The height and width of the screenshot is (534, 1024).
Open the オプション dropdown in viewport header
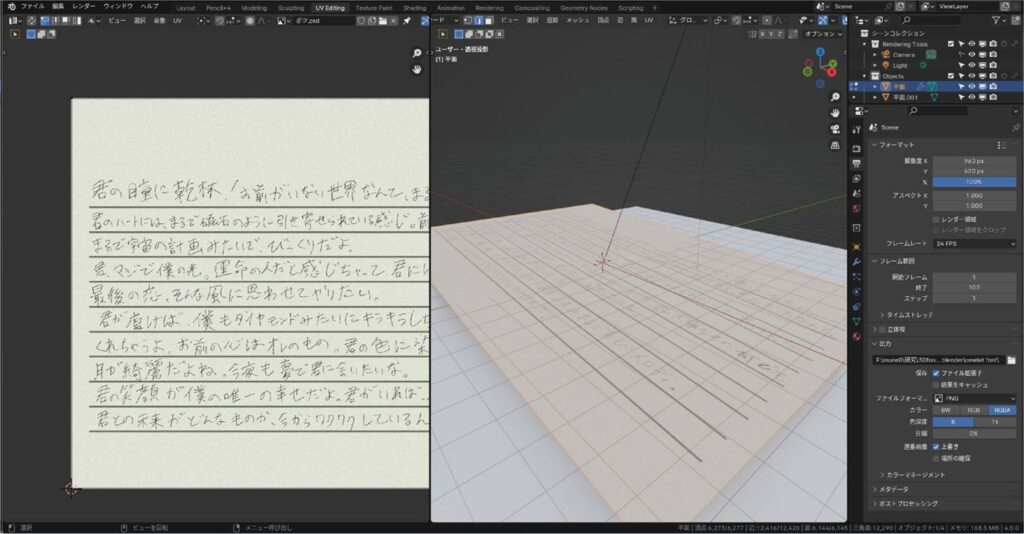point(823,34)
